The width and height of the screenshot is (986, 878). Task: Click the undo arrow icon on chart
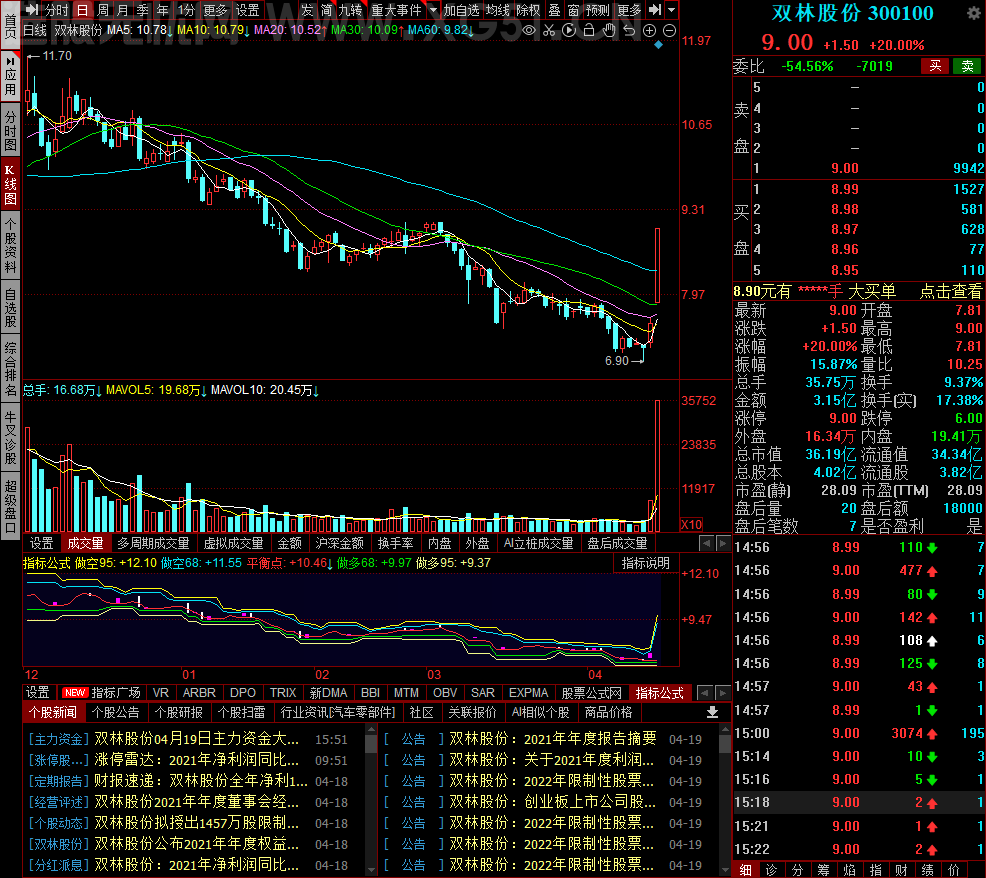pos(629,30)
